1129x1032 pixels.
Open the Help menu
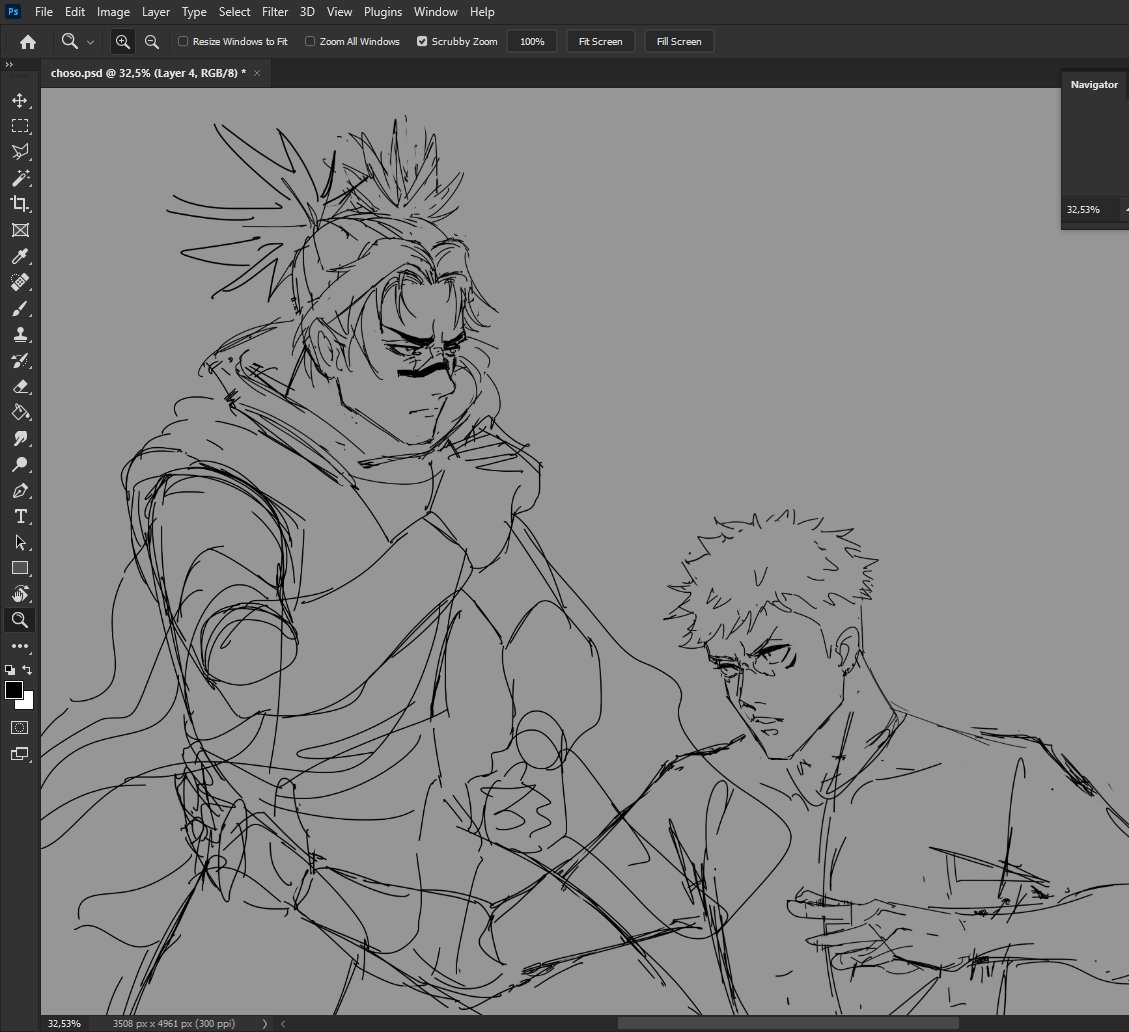point(482,12)
